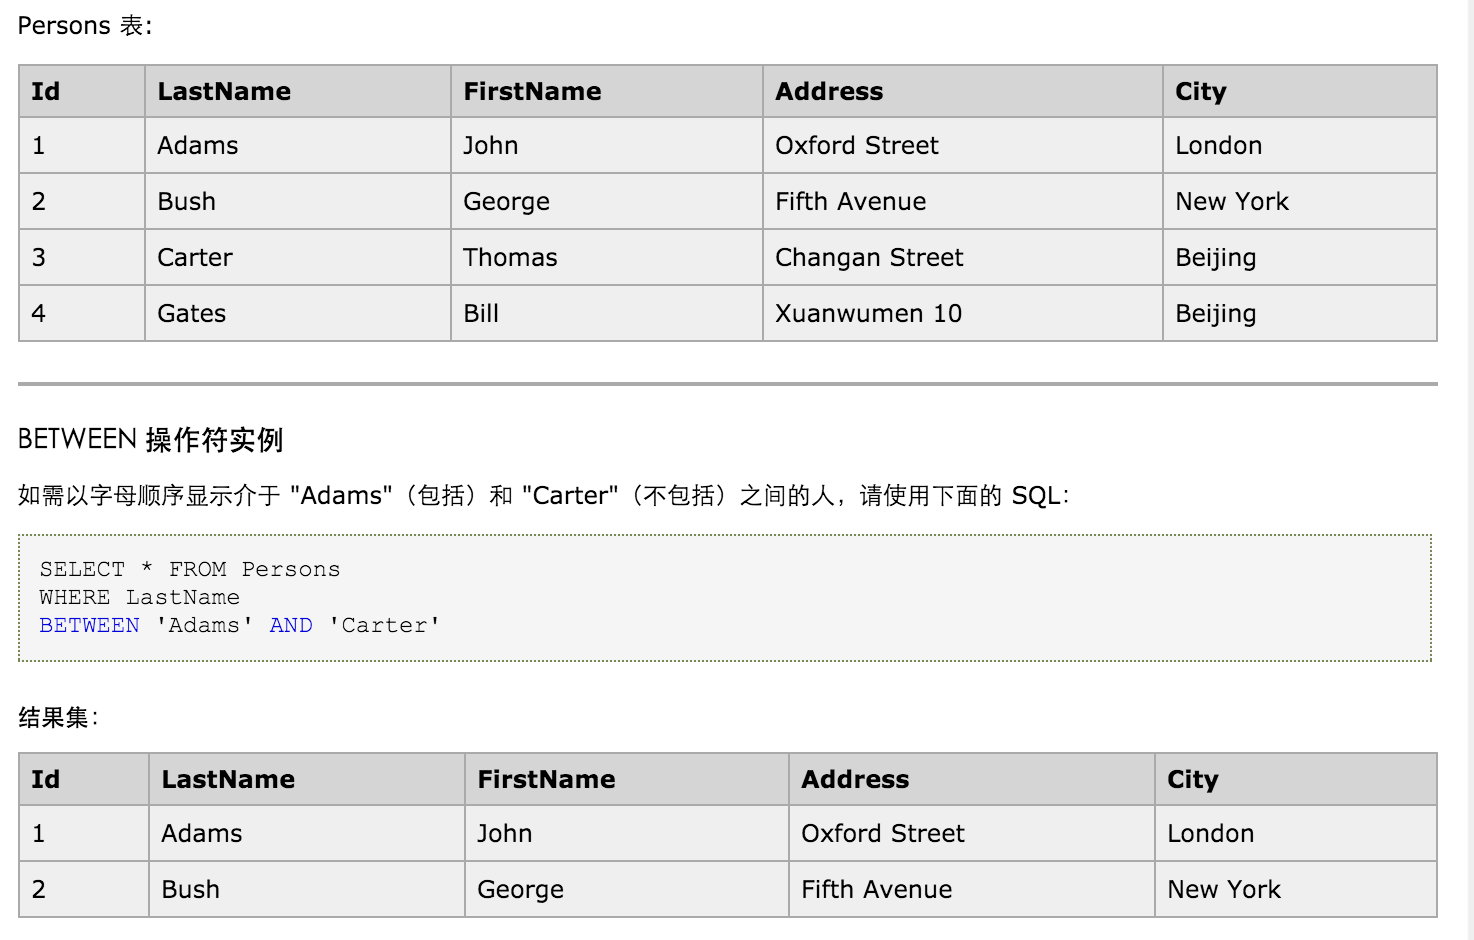
Task: Open the AND keyword link in code
Action: click(290, 625)
